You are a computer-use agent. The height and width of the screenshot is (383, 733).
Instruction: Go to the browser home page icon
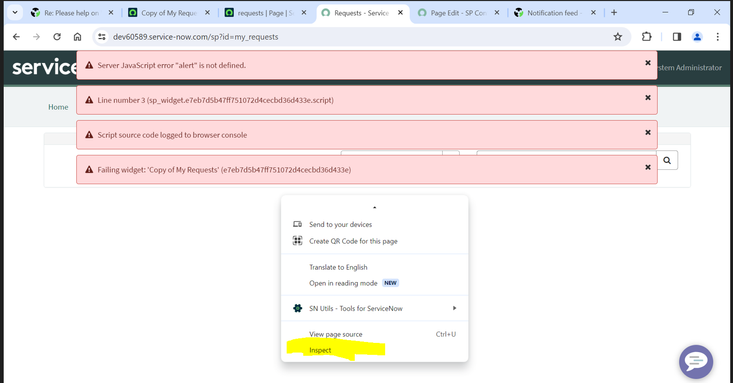point(77,36)
